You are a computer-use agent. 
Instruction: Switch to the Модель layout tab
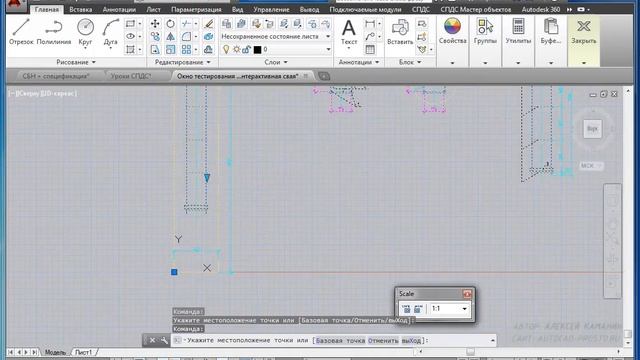55,352
